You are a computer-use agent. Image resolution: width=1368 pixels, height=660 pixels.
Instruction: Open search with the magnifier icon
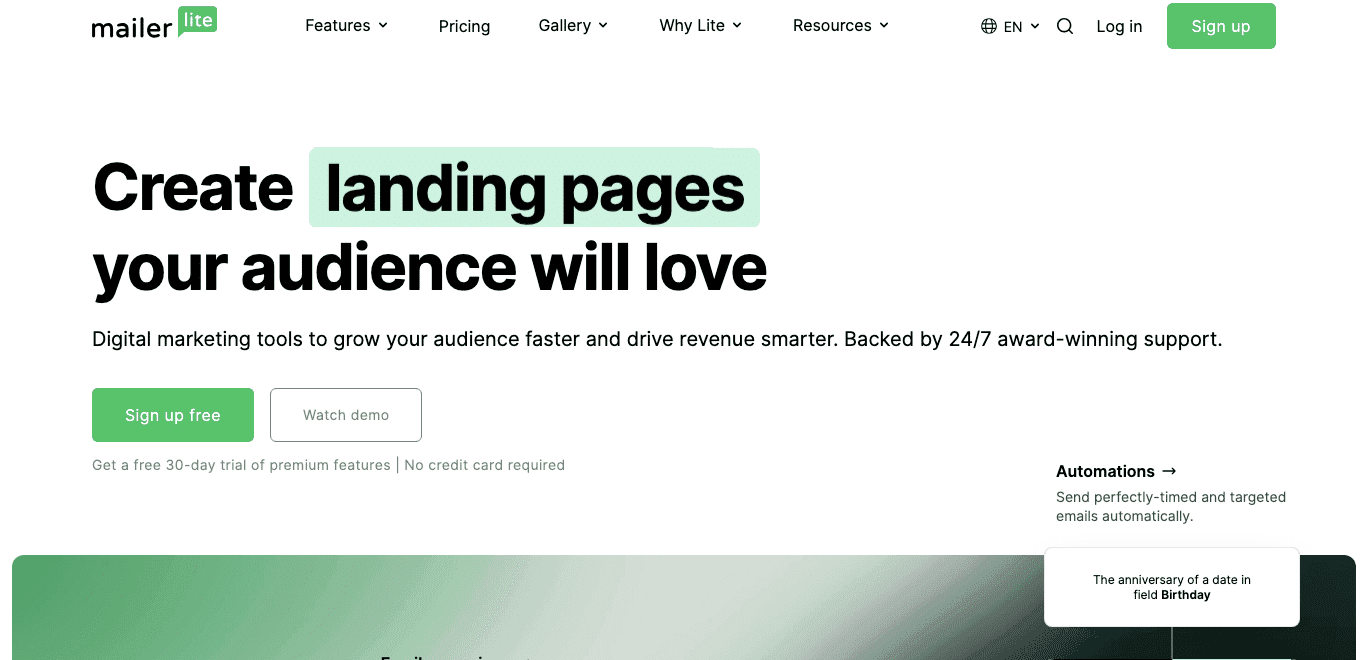tap(1065, 27)
